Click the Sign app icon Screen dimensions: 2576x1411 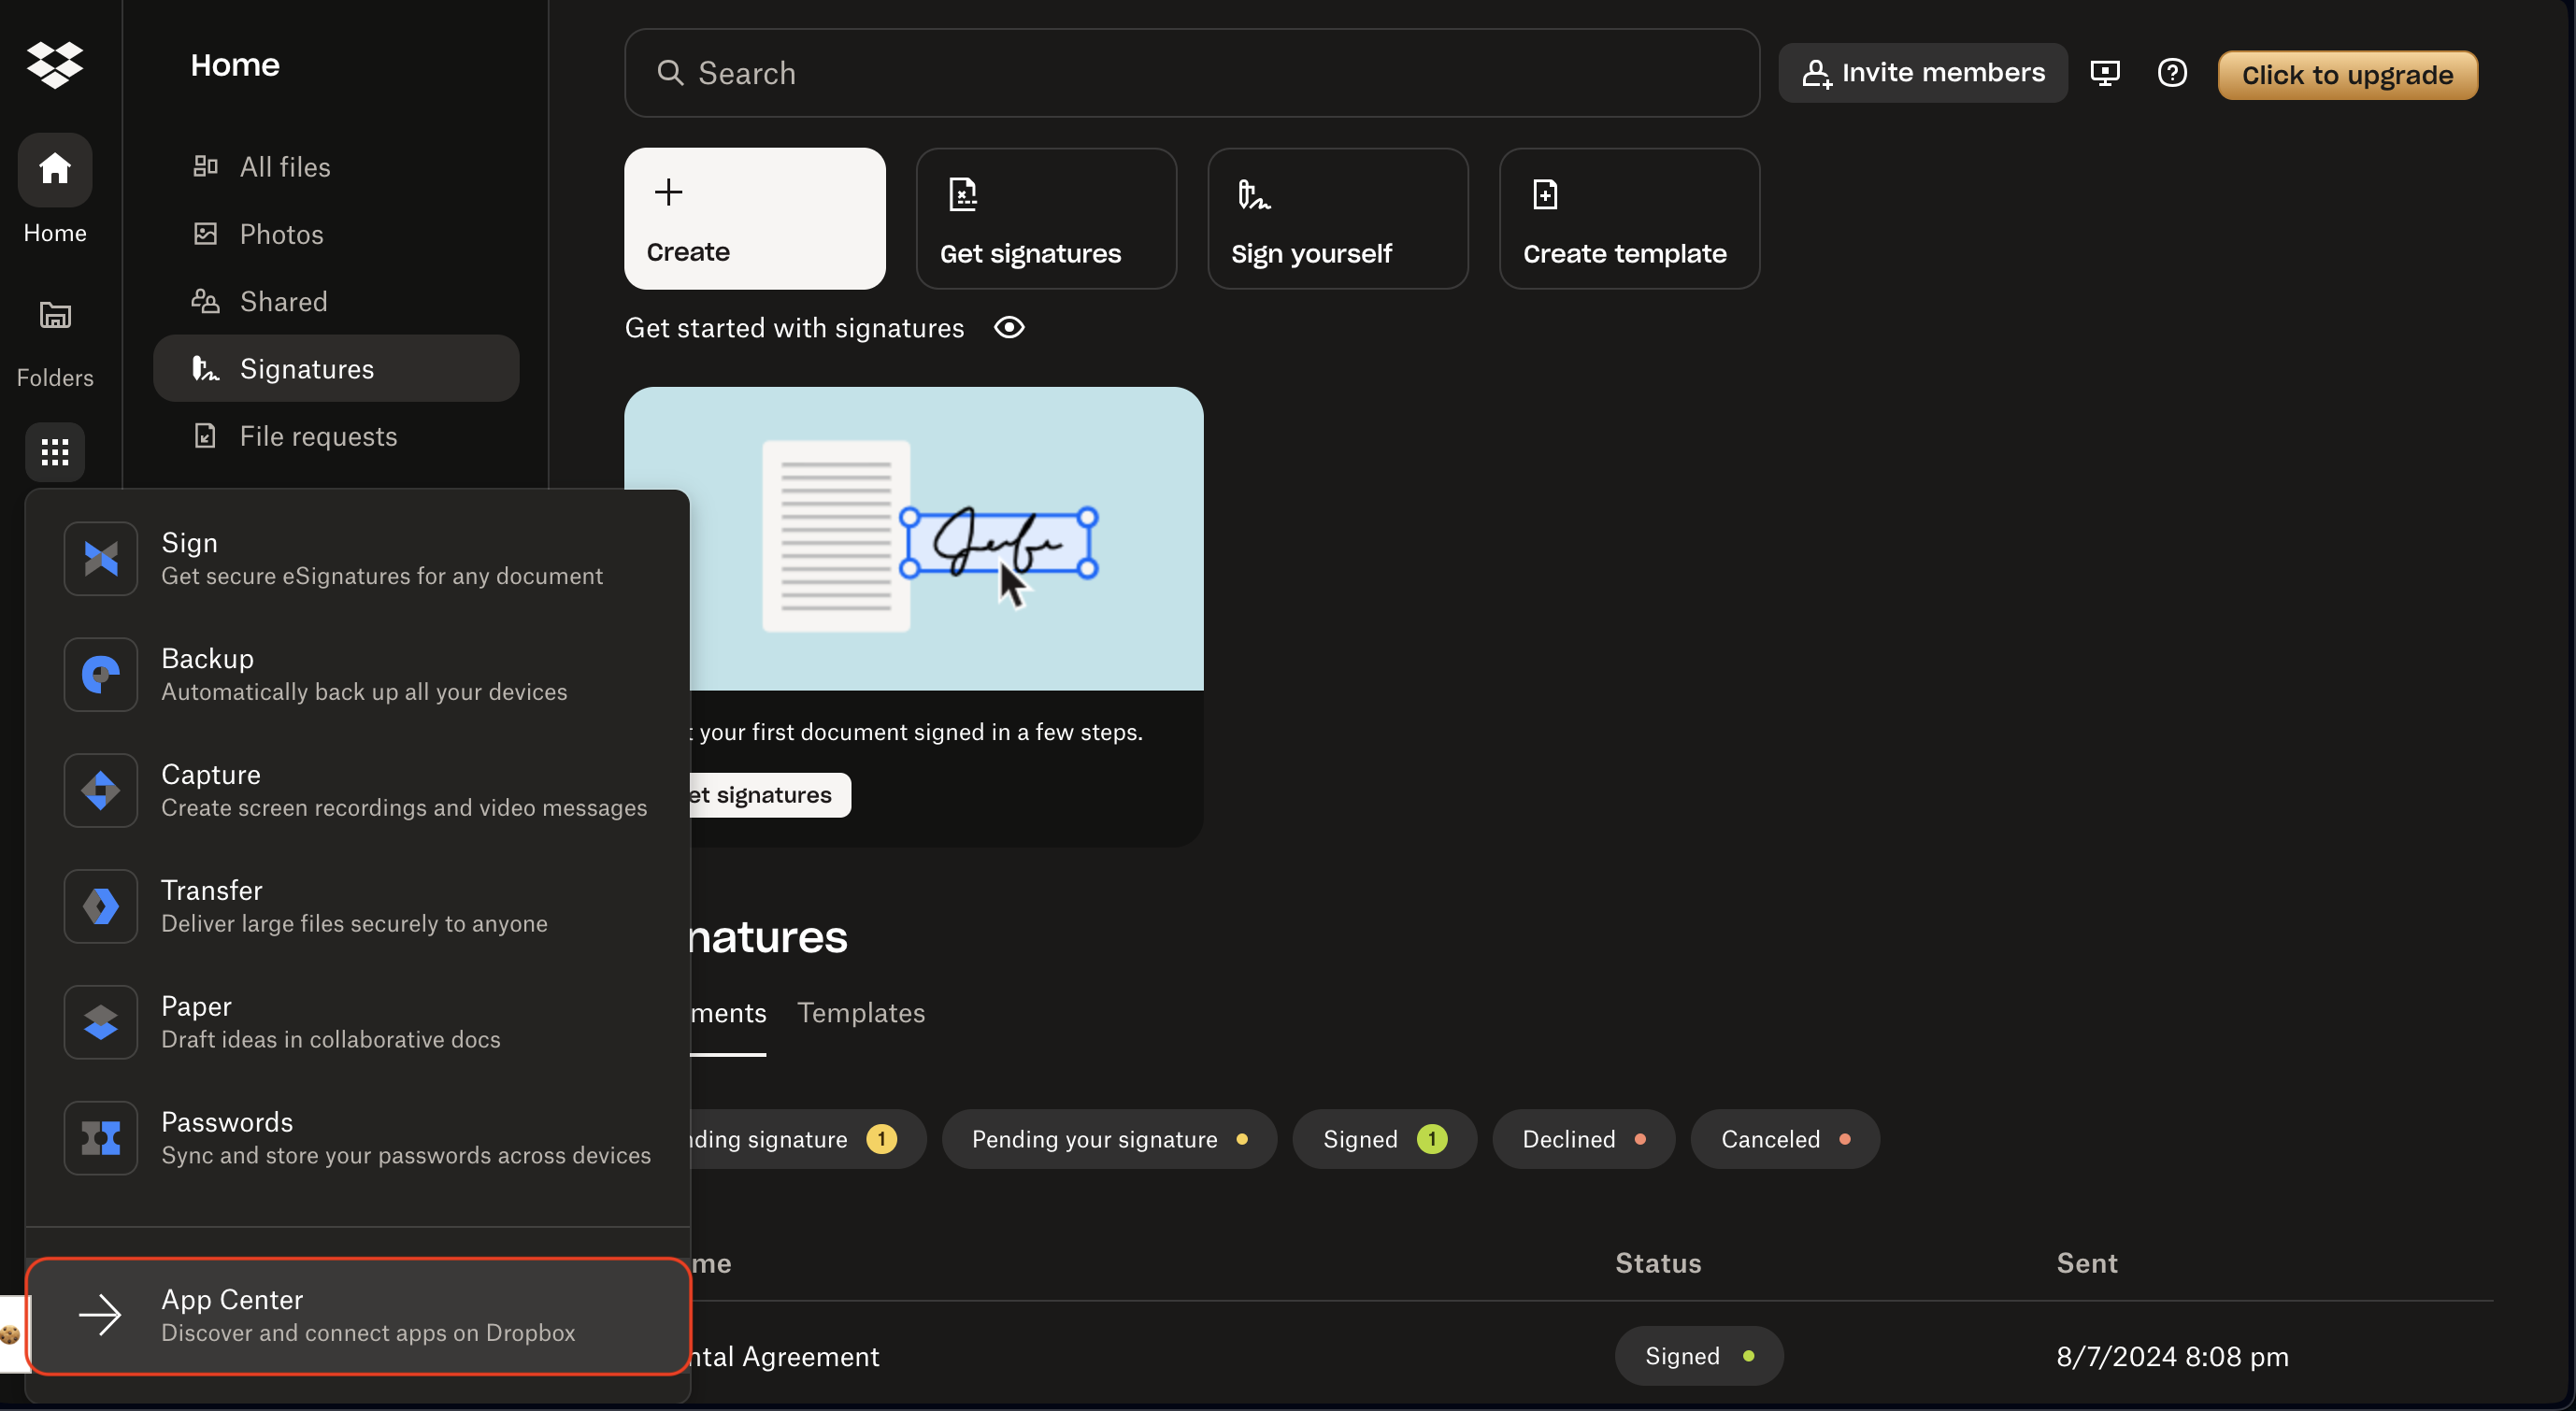click(x=101, y=559)
